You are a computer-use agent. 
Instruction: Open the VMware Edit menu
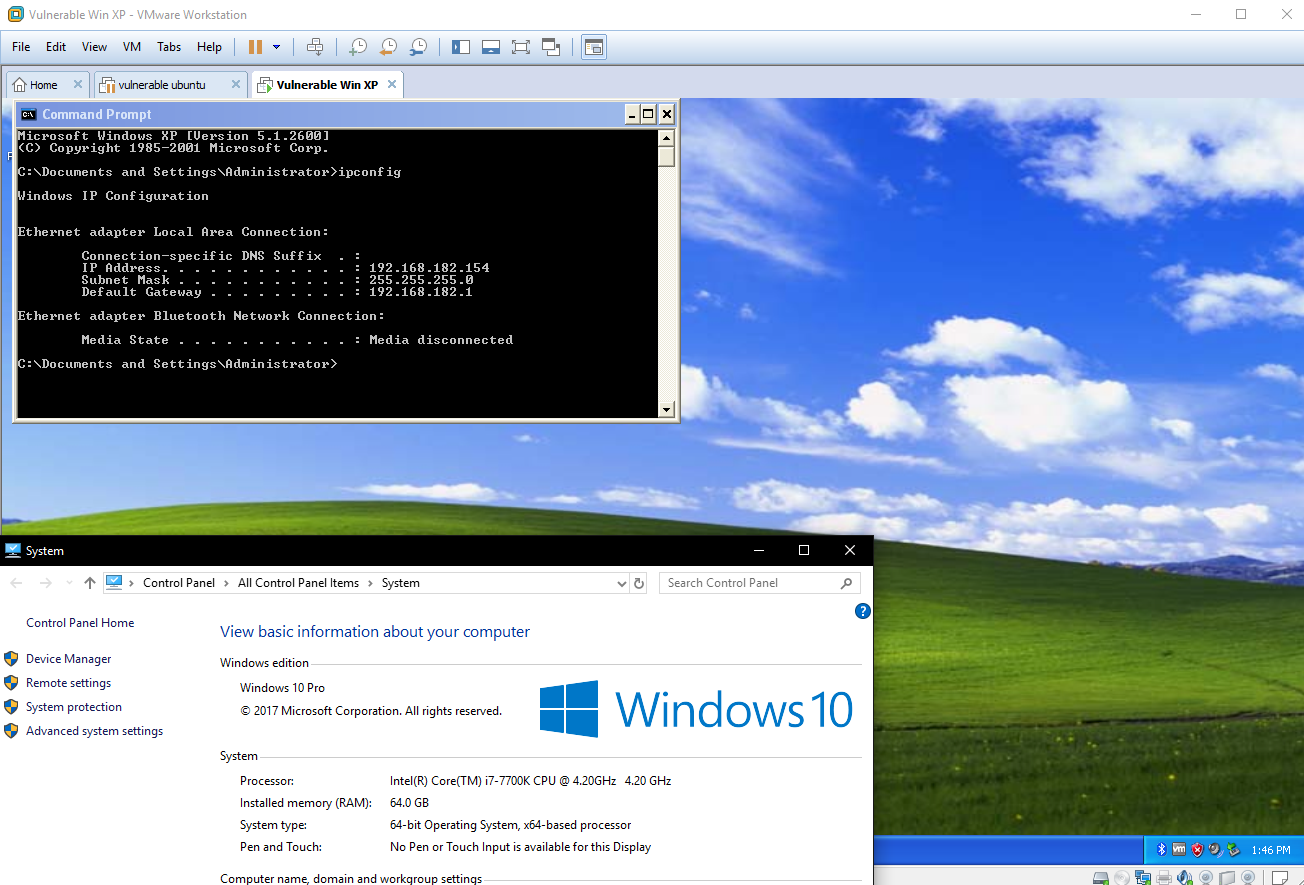point(56,47)
